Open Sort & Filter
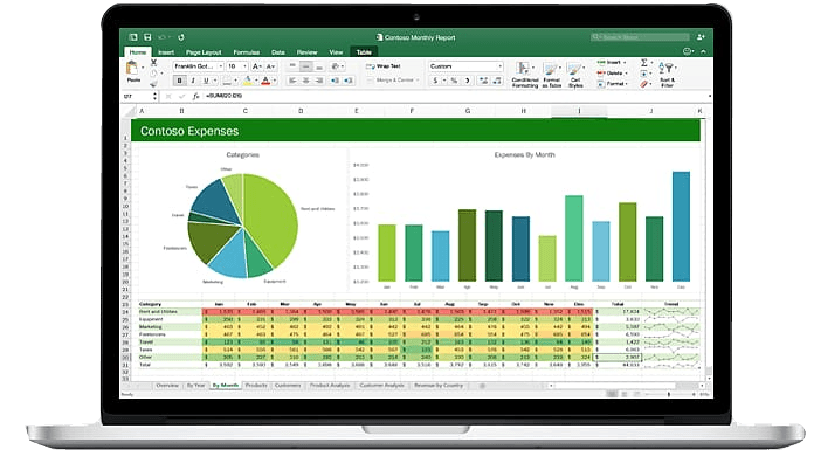The height and width of the screenshot is (456, 834). tap(667, 74)
